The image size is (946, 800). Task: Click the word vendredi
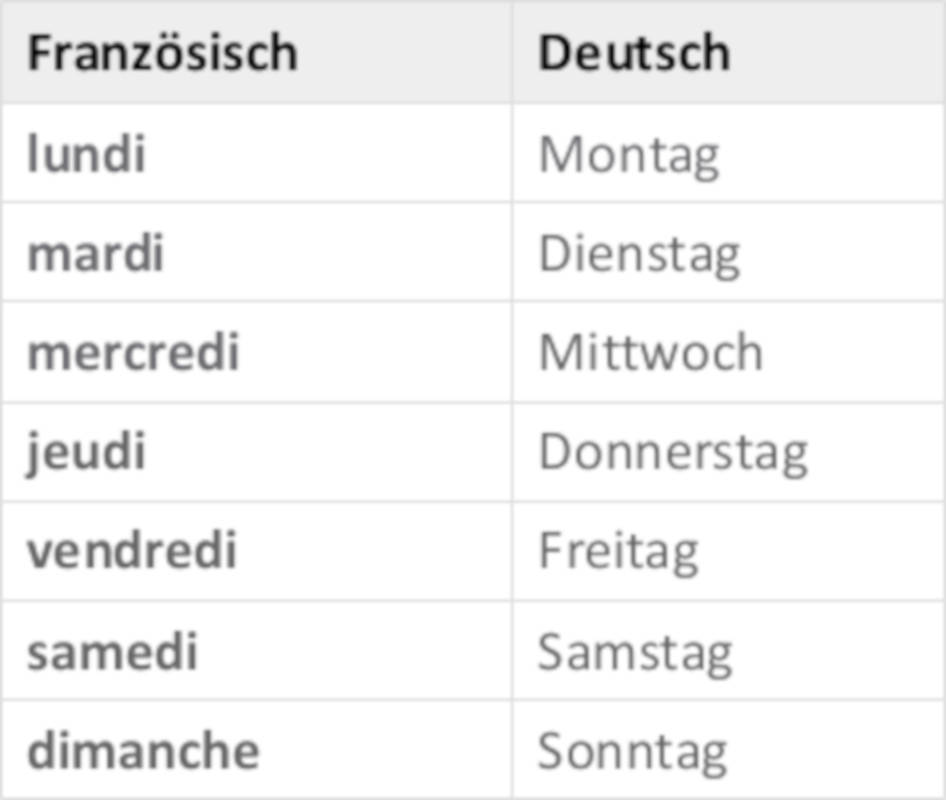[132, 550]
